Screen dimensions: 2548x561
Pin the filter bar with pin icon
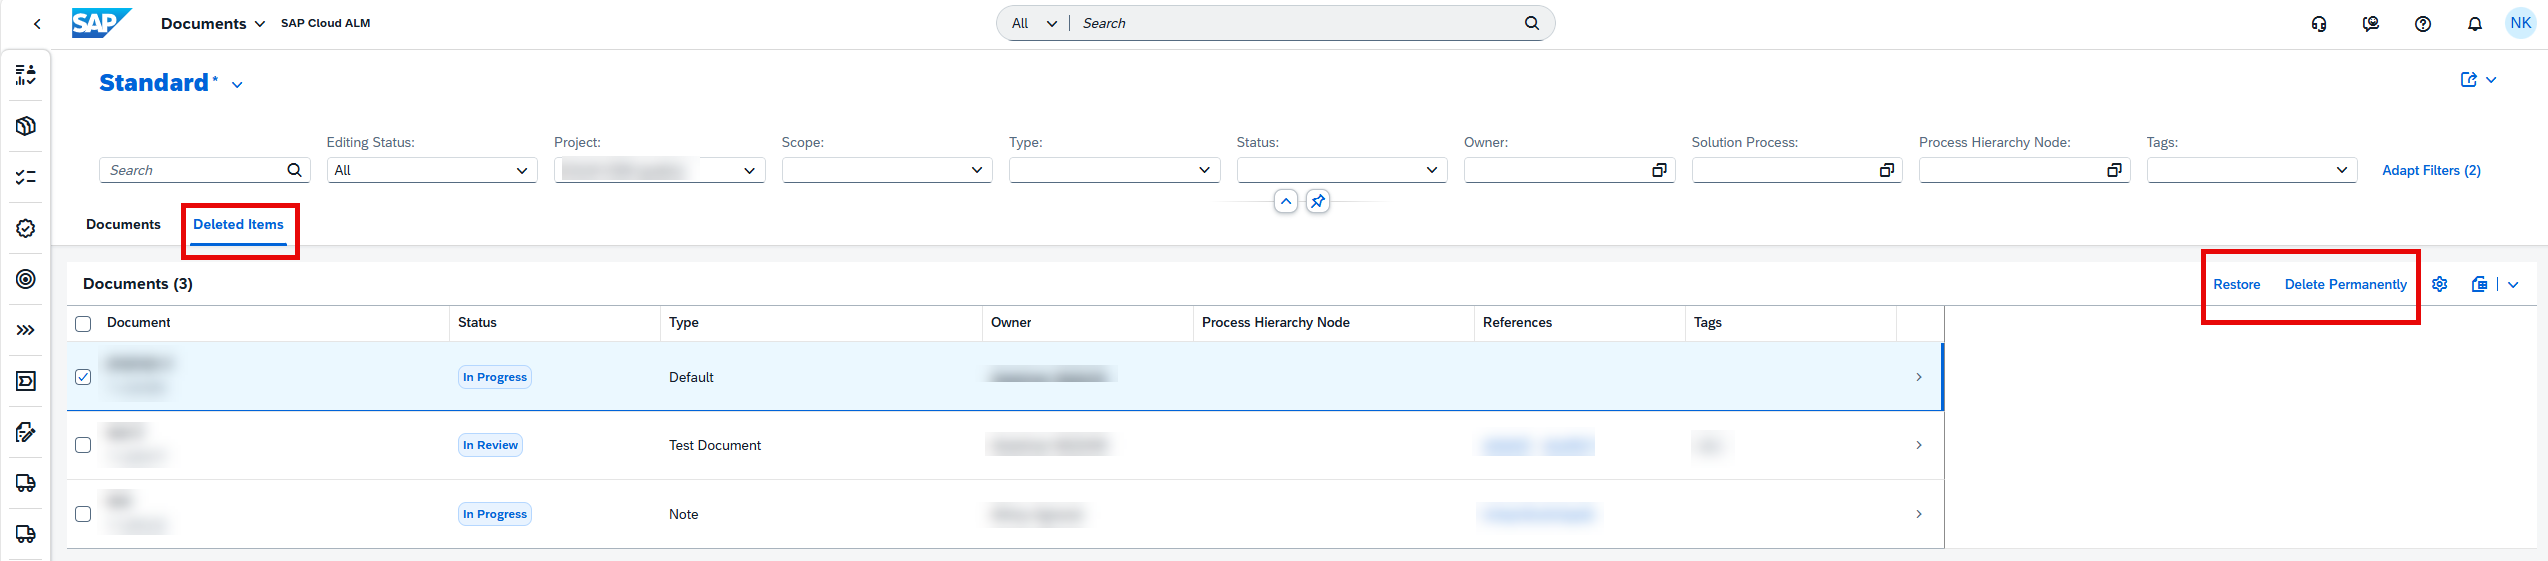click(1318, 202)
